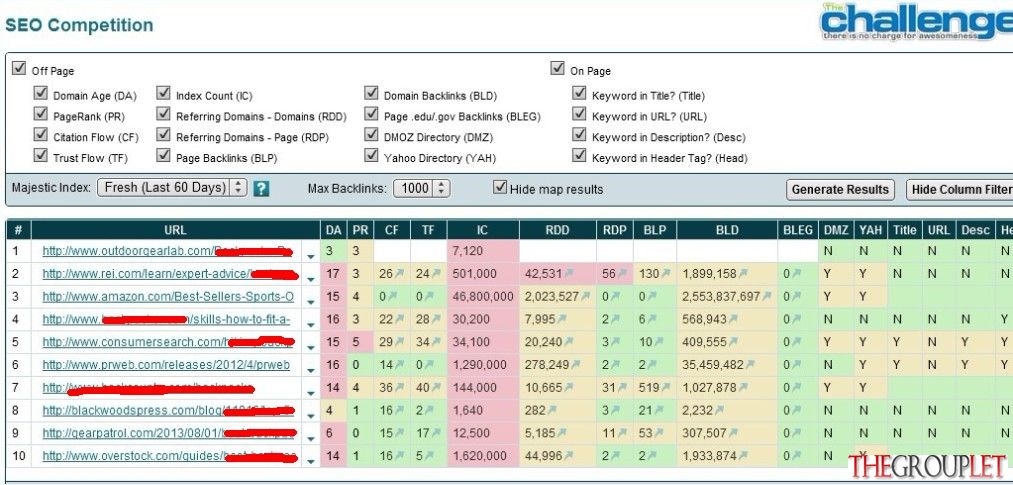Click RDP arrow icon beside 31
The width and height of the screenshot is (1013, 485).
(x=622, y=387)
